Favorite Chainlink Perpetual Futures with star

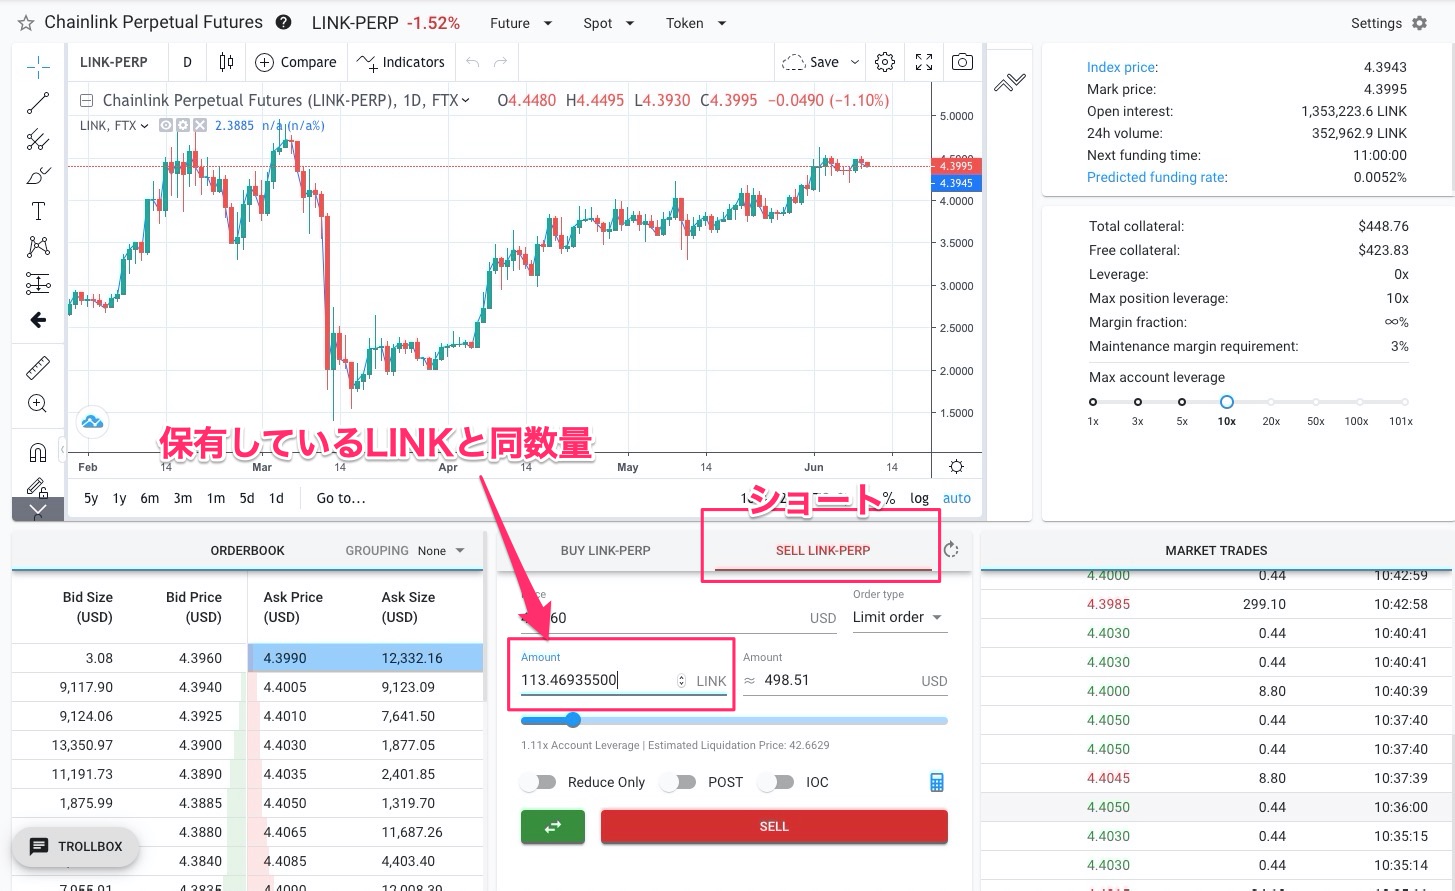coord(26,23)
